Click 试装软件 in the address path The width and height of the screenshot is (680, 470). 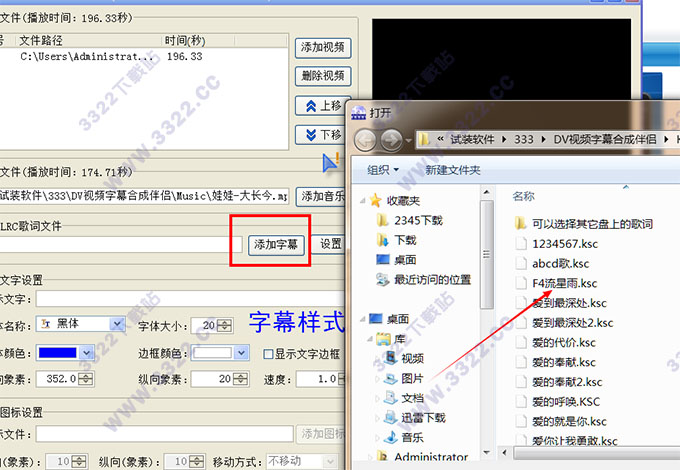(472, 139)
